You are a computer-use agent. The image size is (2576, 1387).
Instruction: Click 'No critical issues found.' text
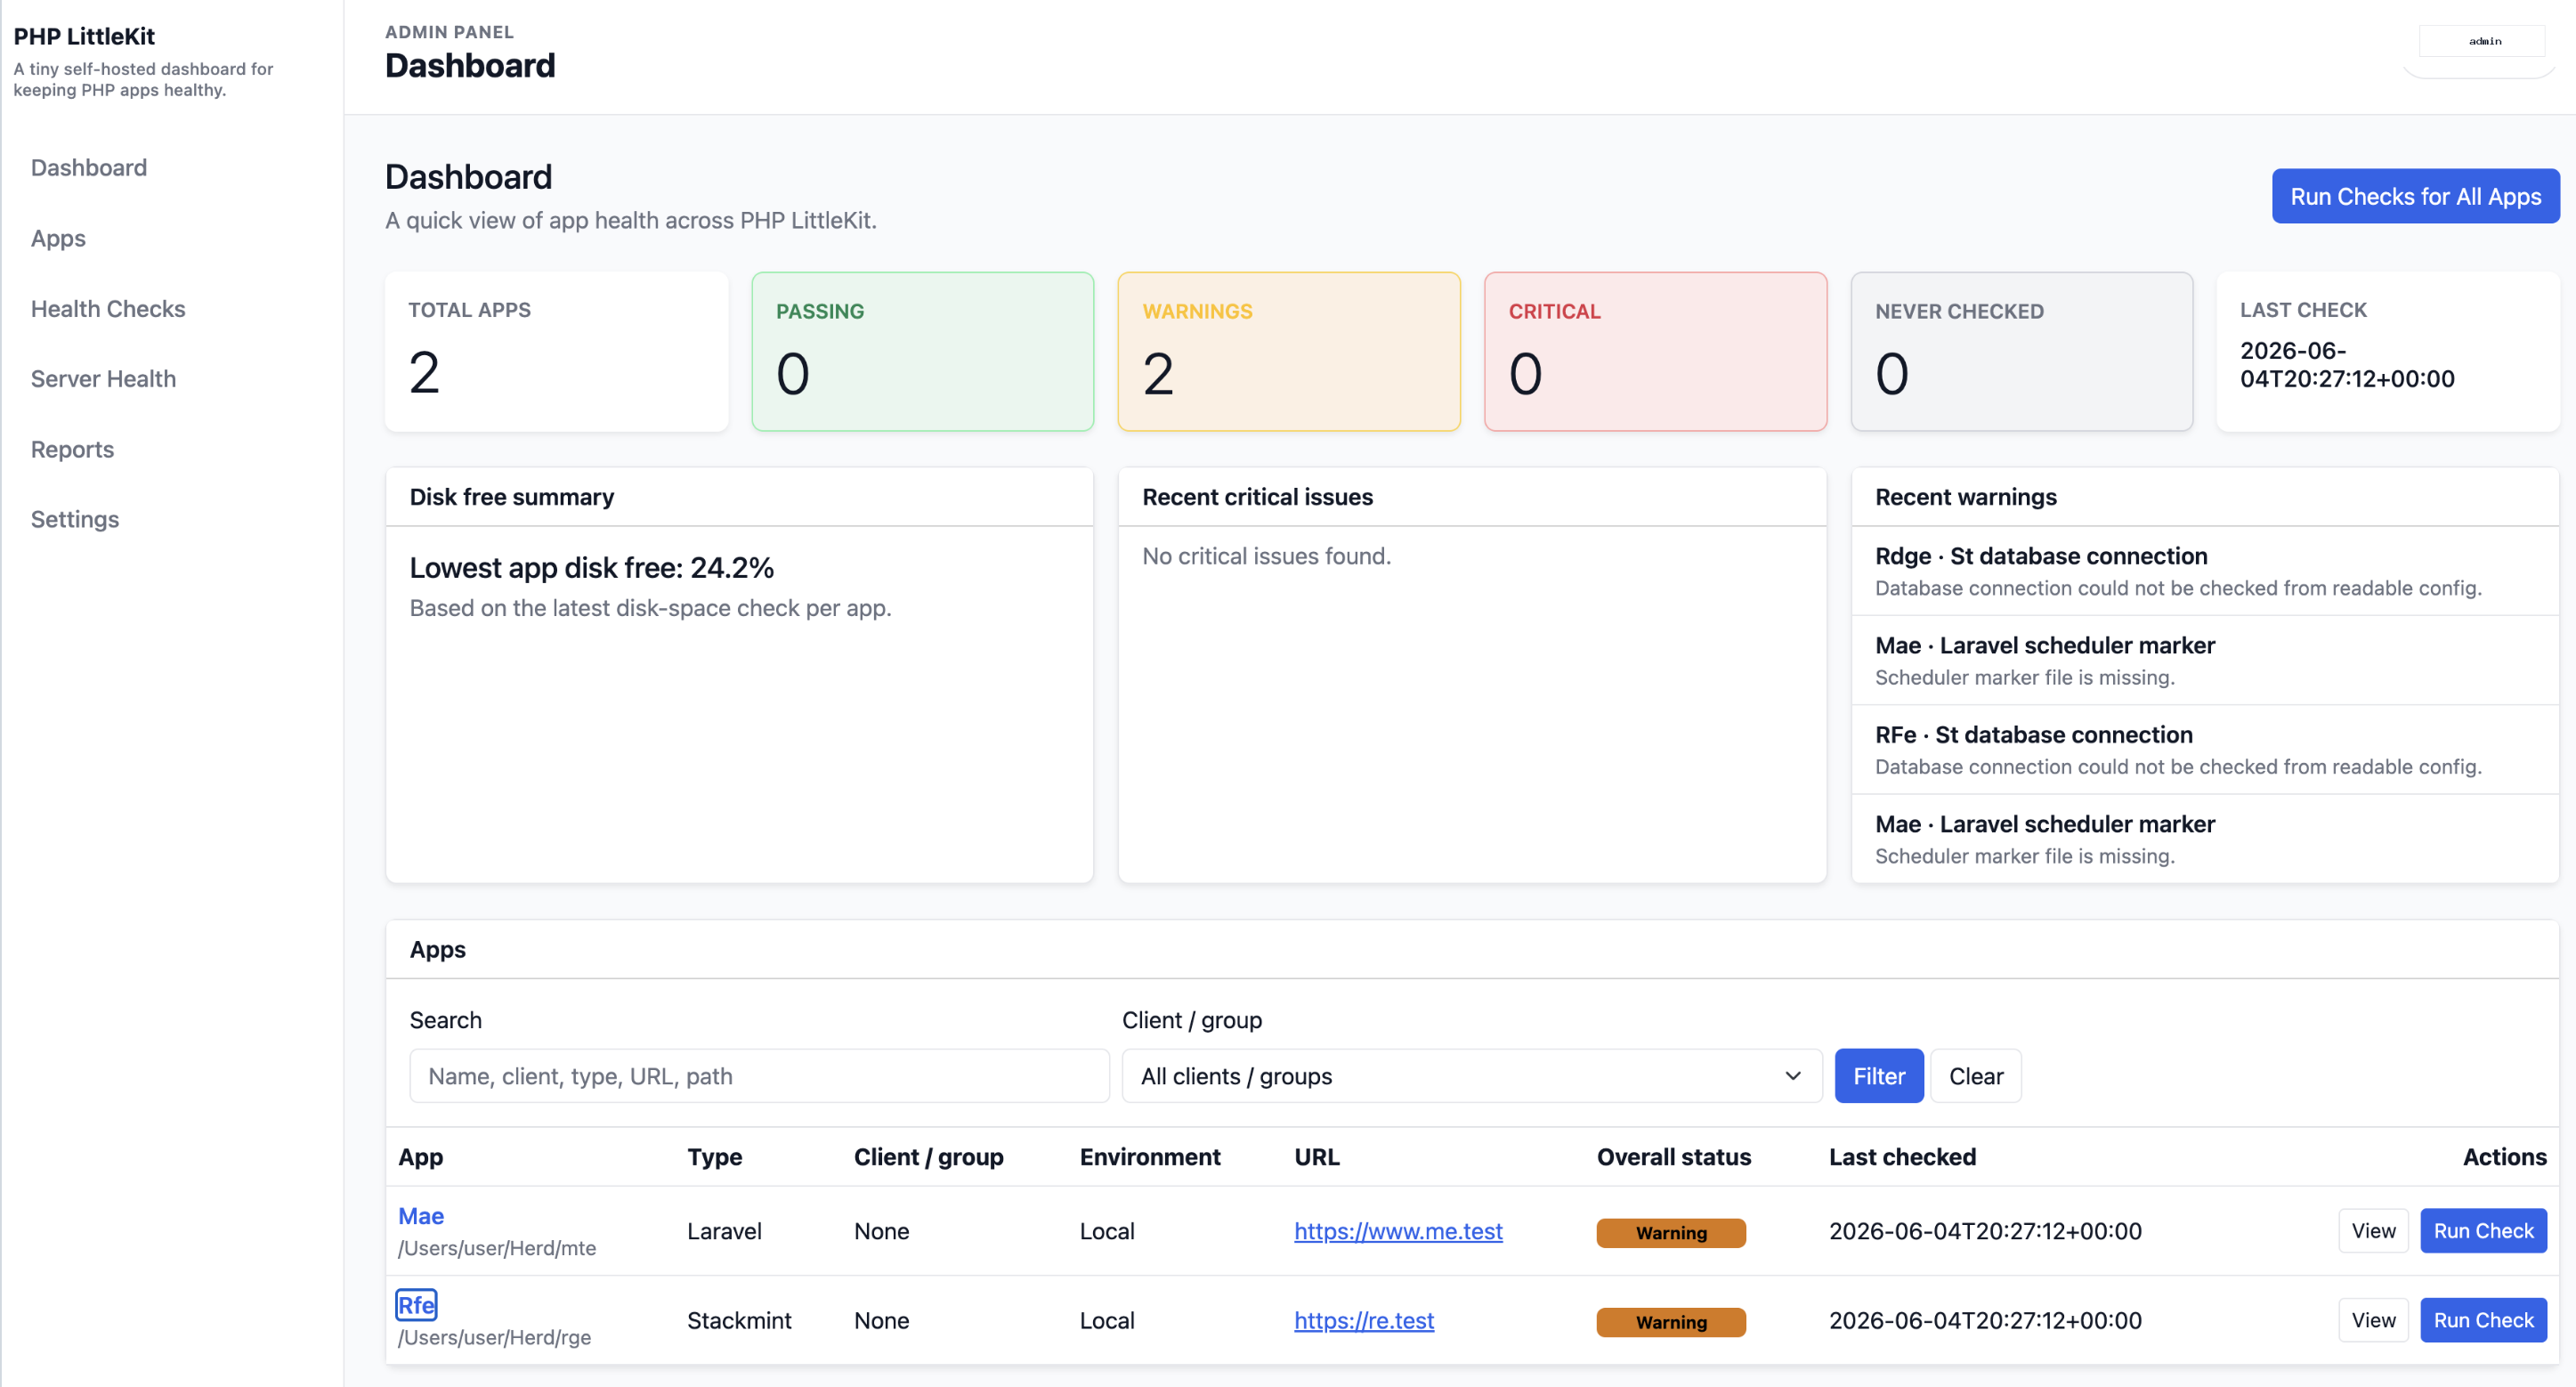[x=1266, y=556]
